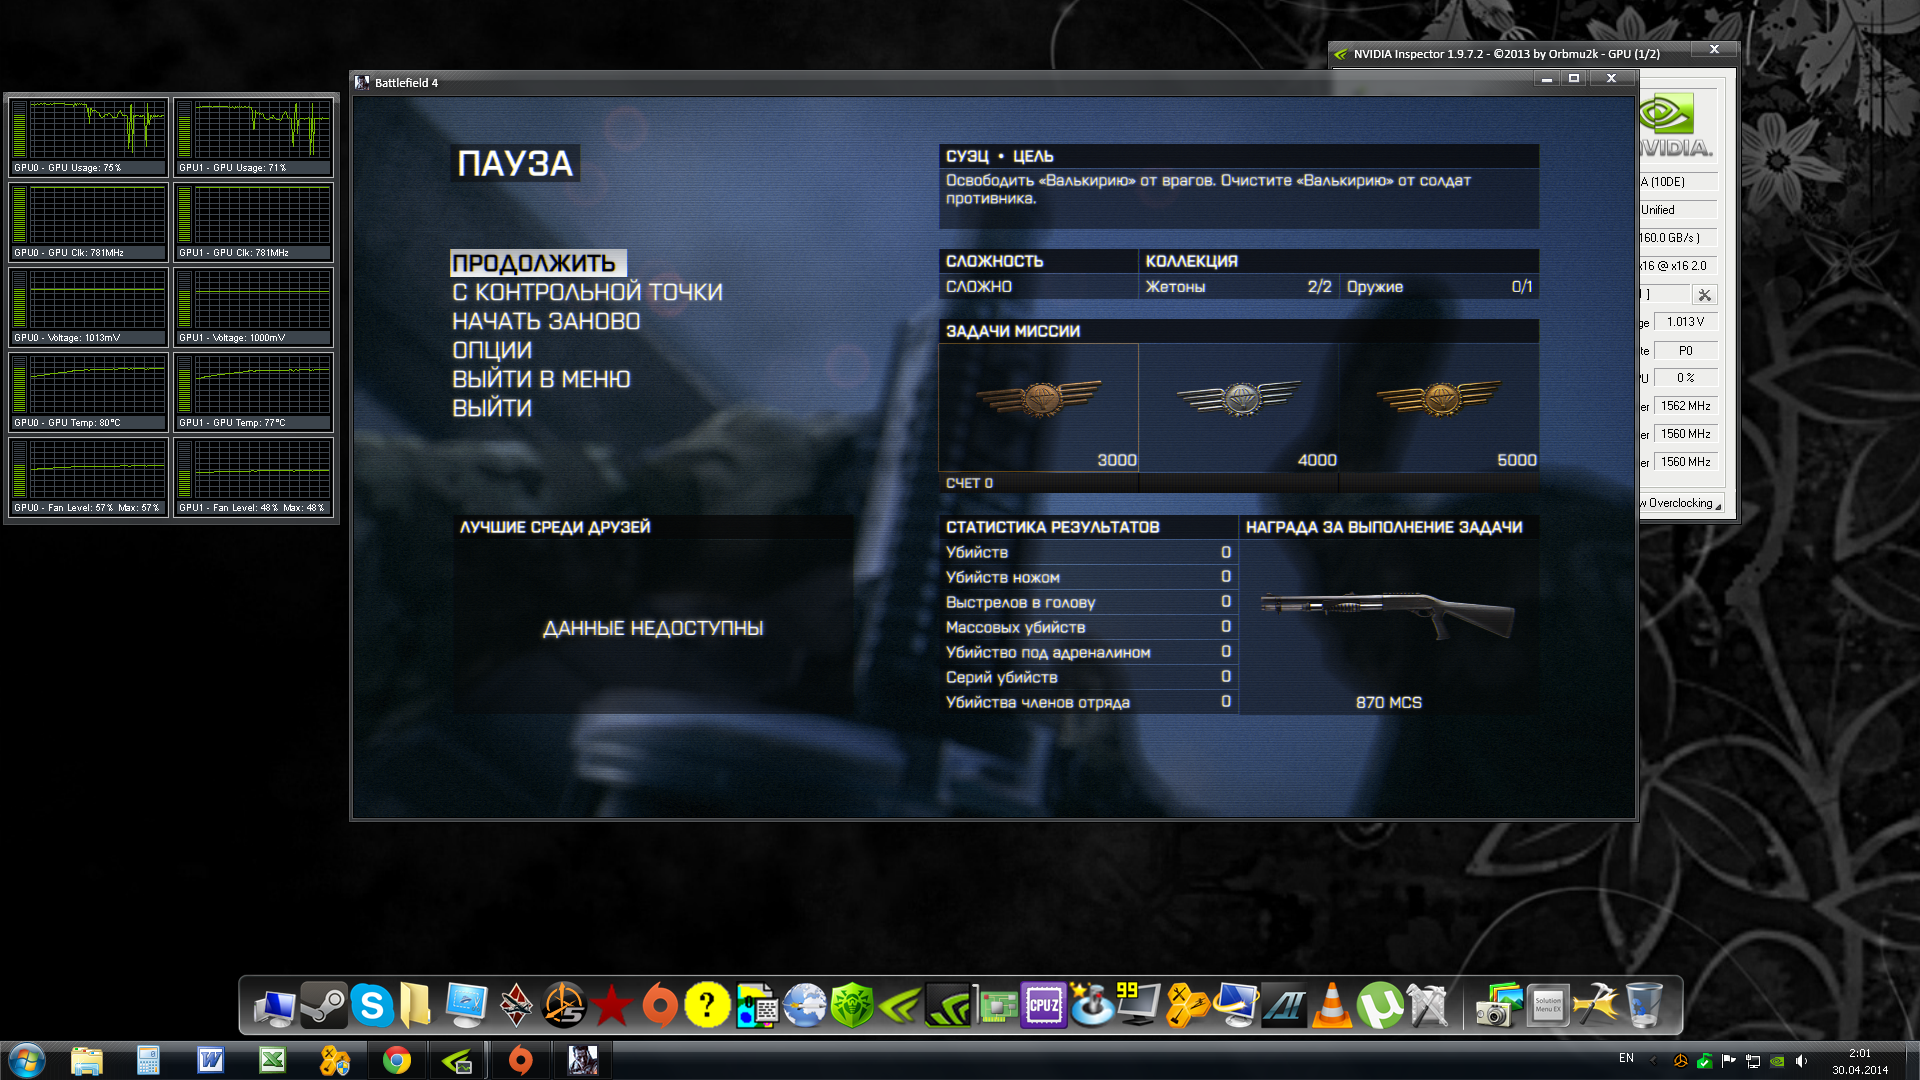Click the Оружие 0/1 collection entry
The image size is (1920, 1080).
1438,287
